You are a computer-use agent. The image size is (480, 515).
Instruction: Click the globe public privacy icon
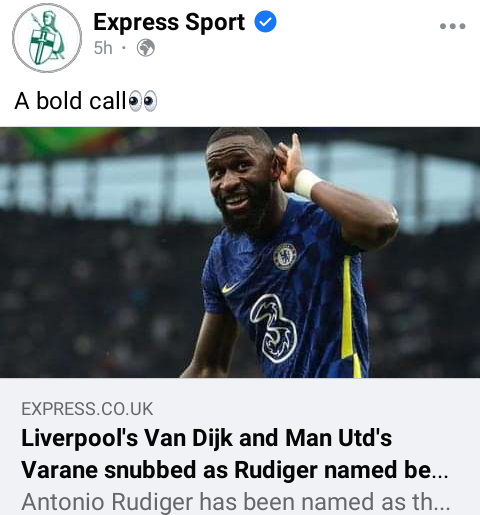pos(146,48)
